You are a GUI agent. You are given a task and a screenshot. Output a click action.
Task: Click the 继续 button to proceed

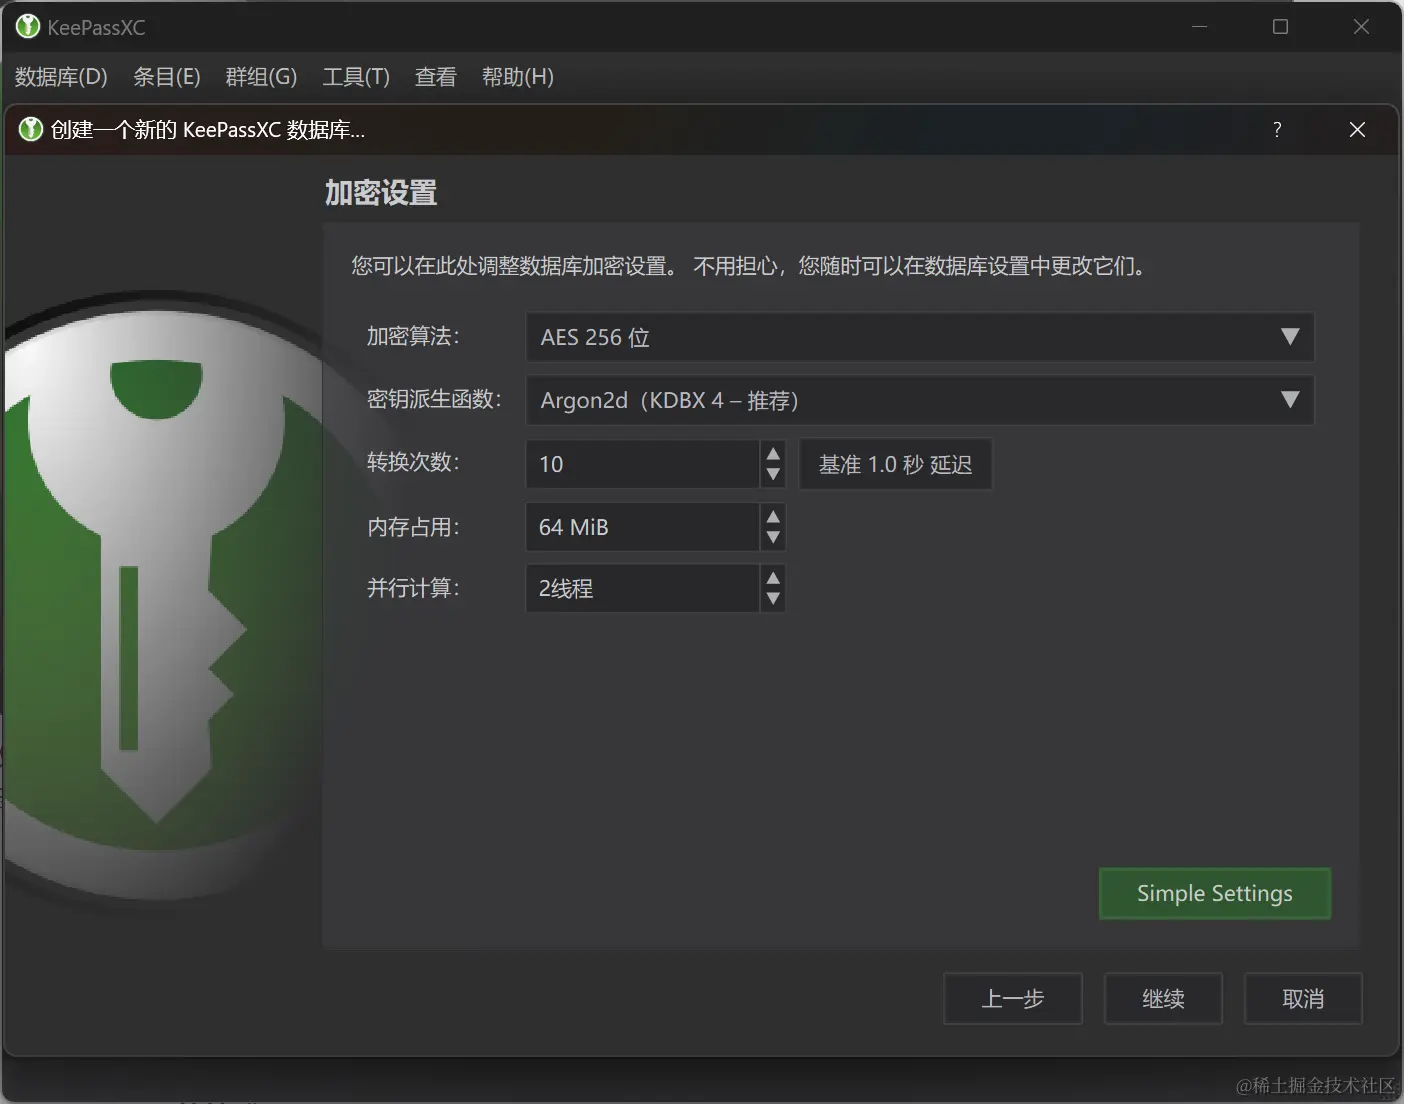tap(1163, 998)
